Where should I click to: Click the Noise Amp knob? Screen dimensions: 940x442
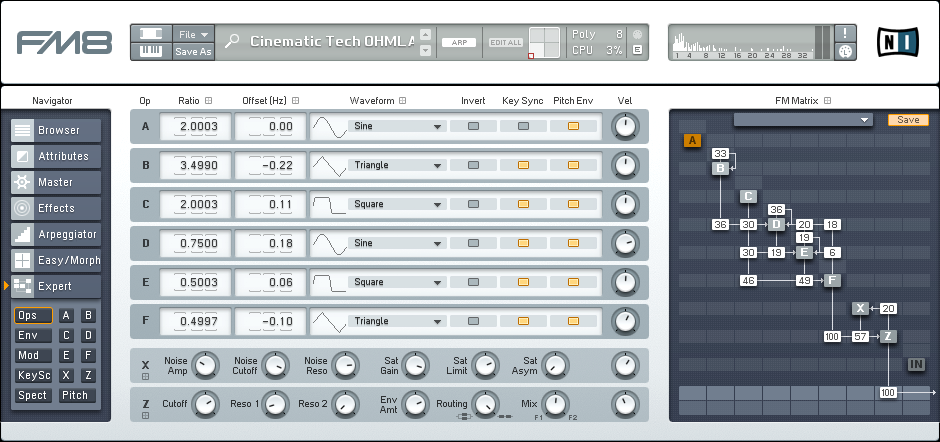click(205, 365)
